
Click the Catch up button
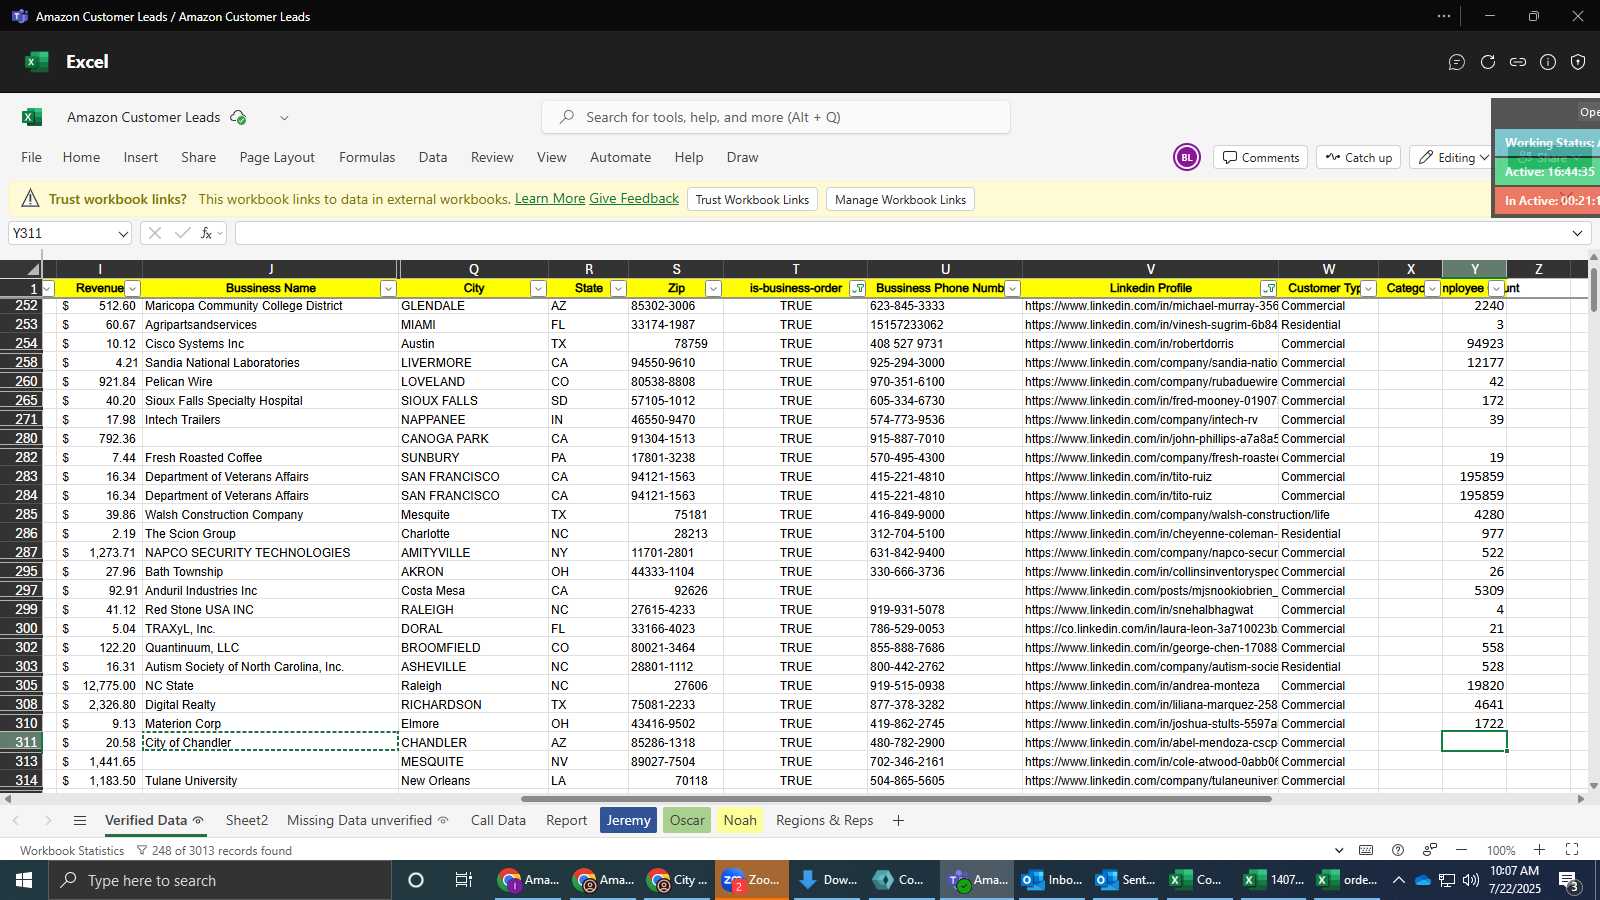(1359, 158)
